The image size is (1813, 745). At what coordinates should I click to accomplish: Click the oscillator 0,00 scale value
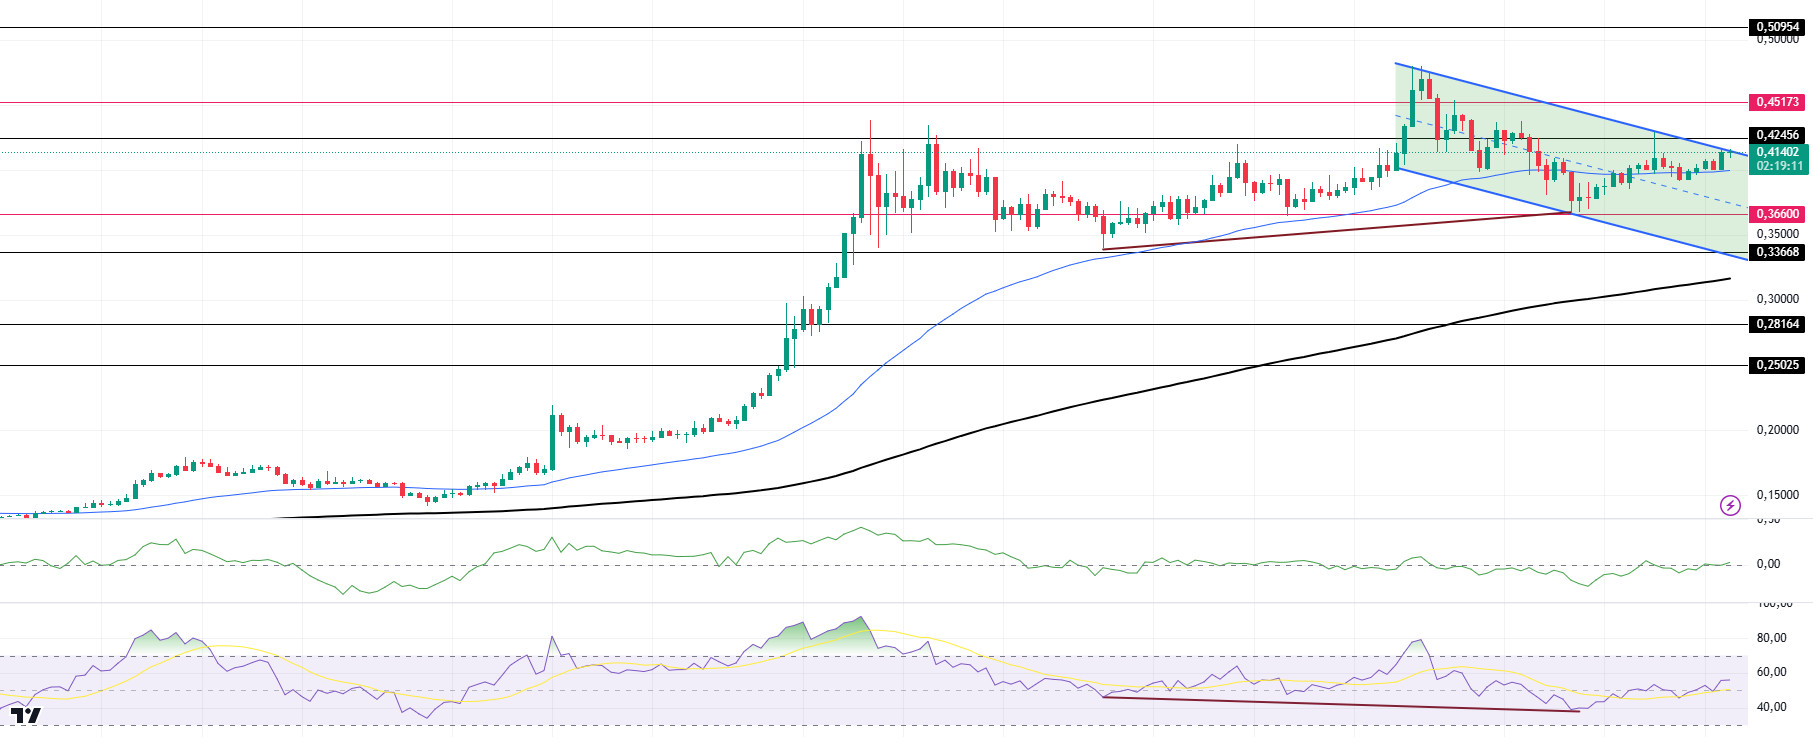[1768, 564]
